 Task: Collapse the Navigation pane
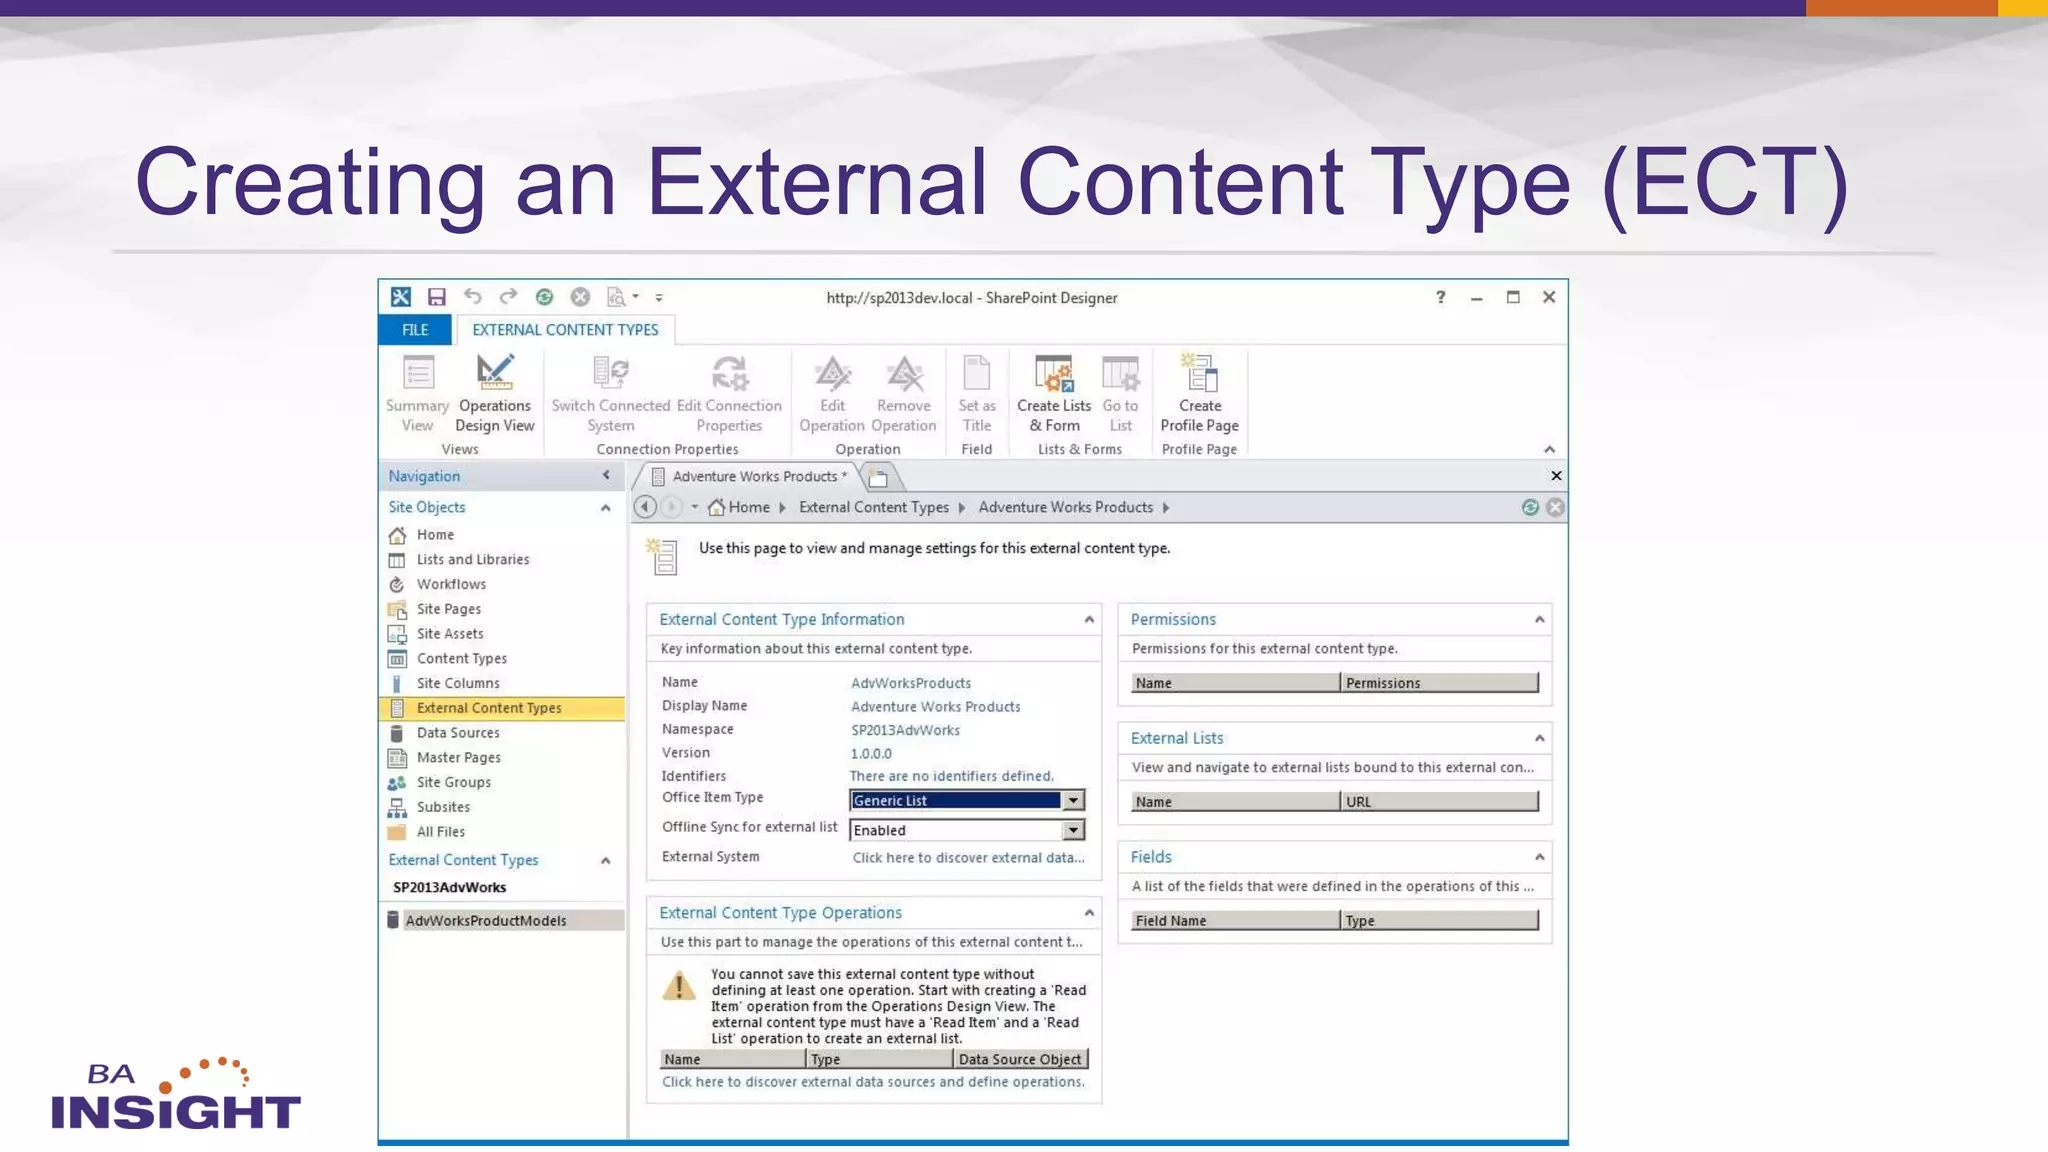(x=606, y=475)
